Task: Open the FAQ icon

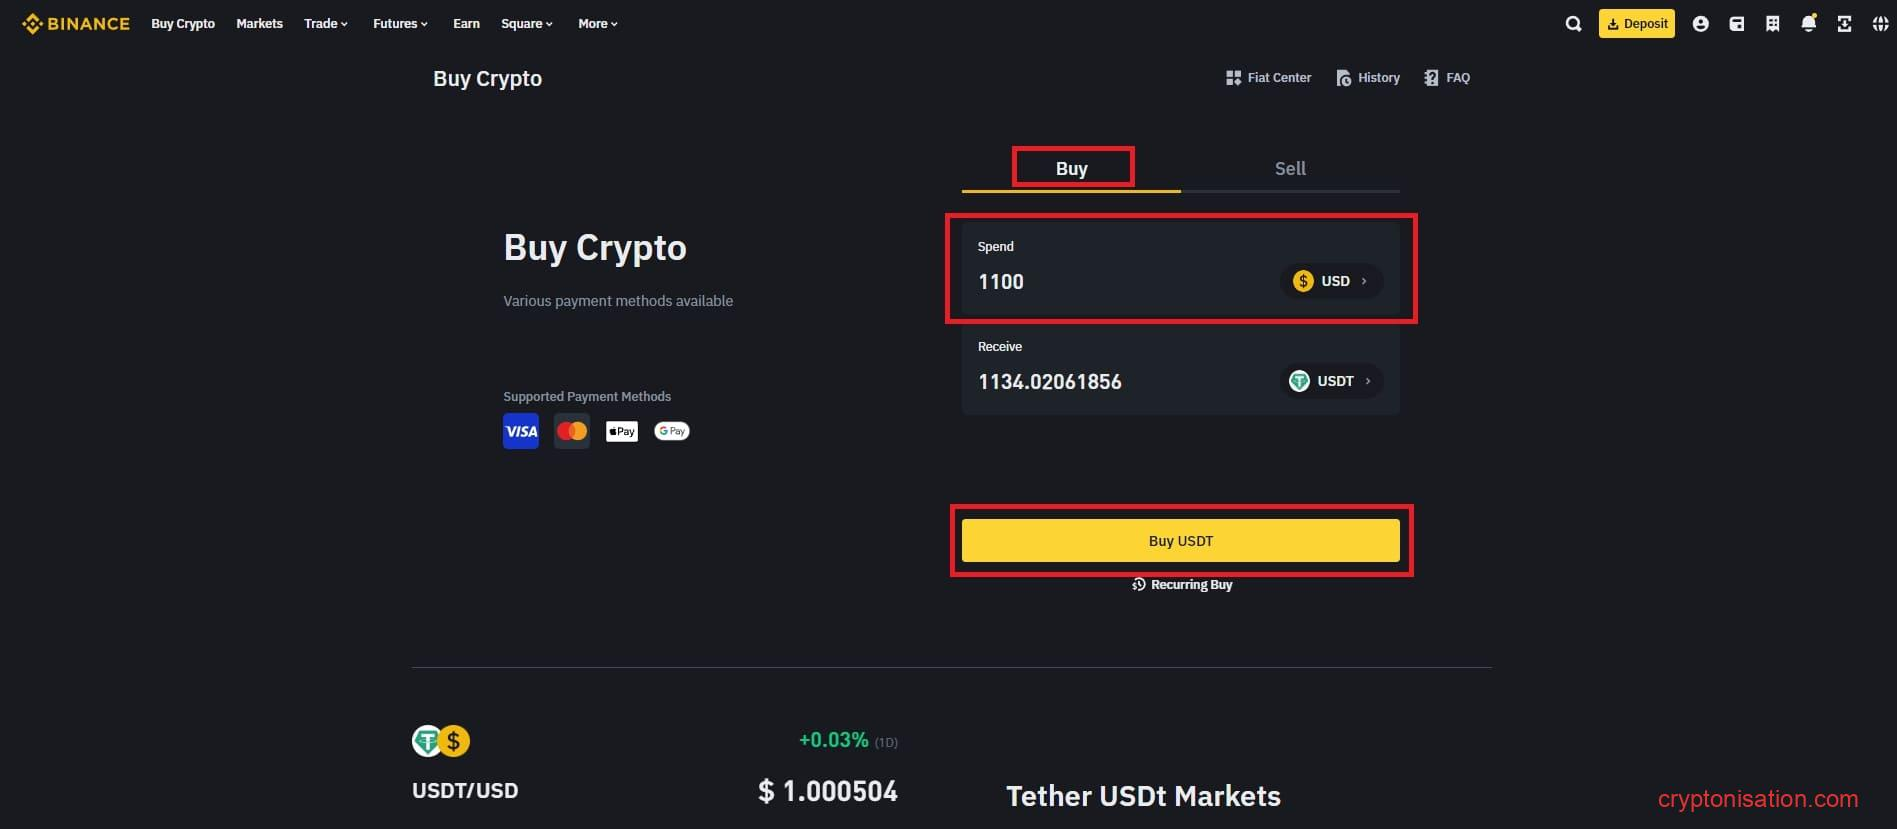Action: pyautogui.click(x=1430, y=77)
